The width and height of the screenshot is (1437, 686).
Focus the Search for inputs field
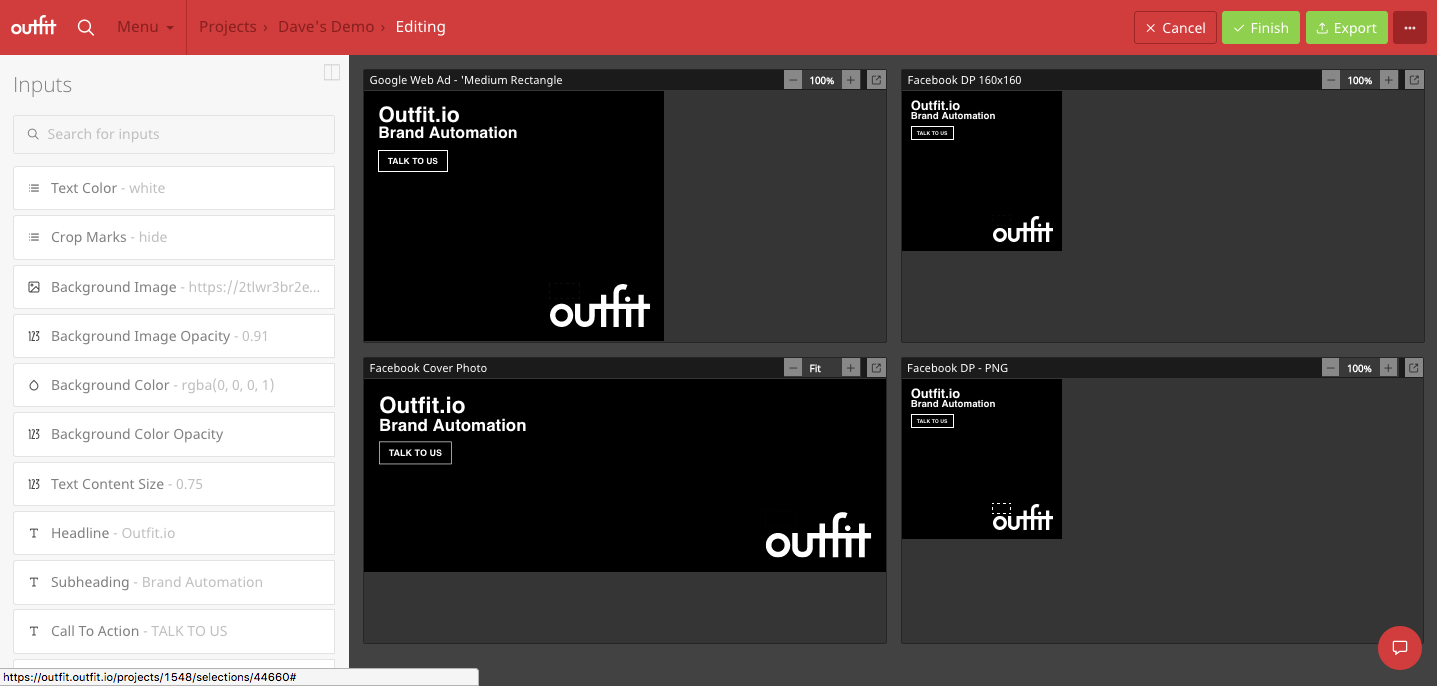[x=174, y=134]
